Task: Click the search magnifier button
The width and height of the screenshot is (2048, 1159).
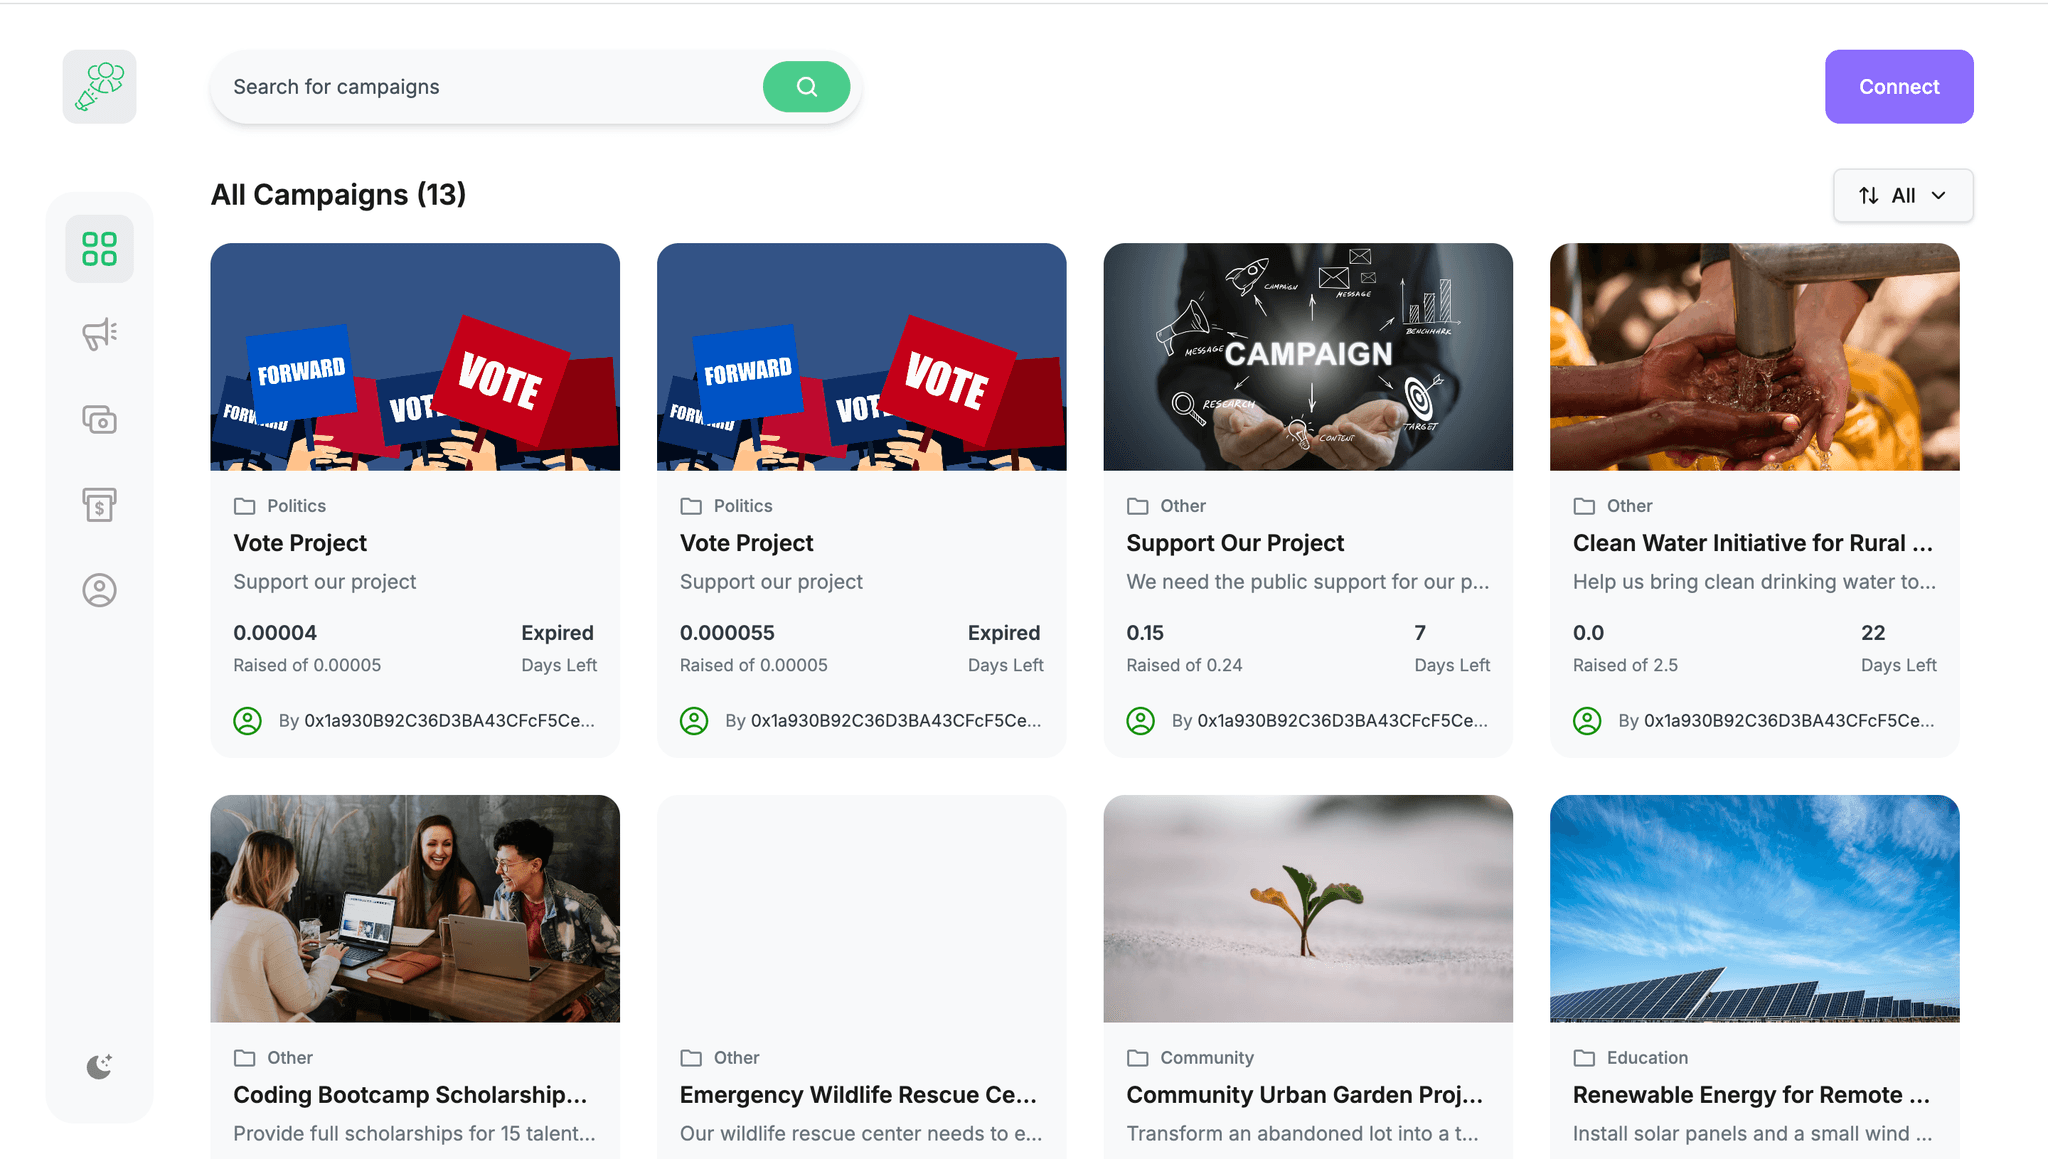Action: (806, 87)
